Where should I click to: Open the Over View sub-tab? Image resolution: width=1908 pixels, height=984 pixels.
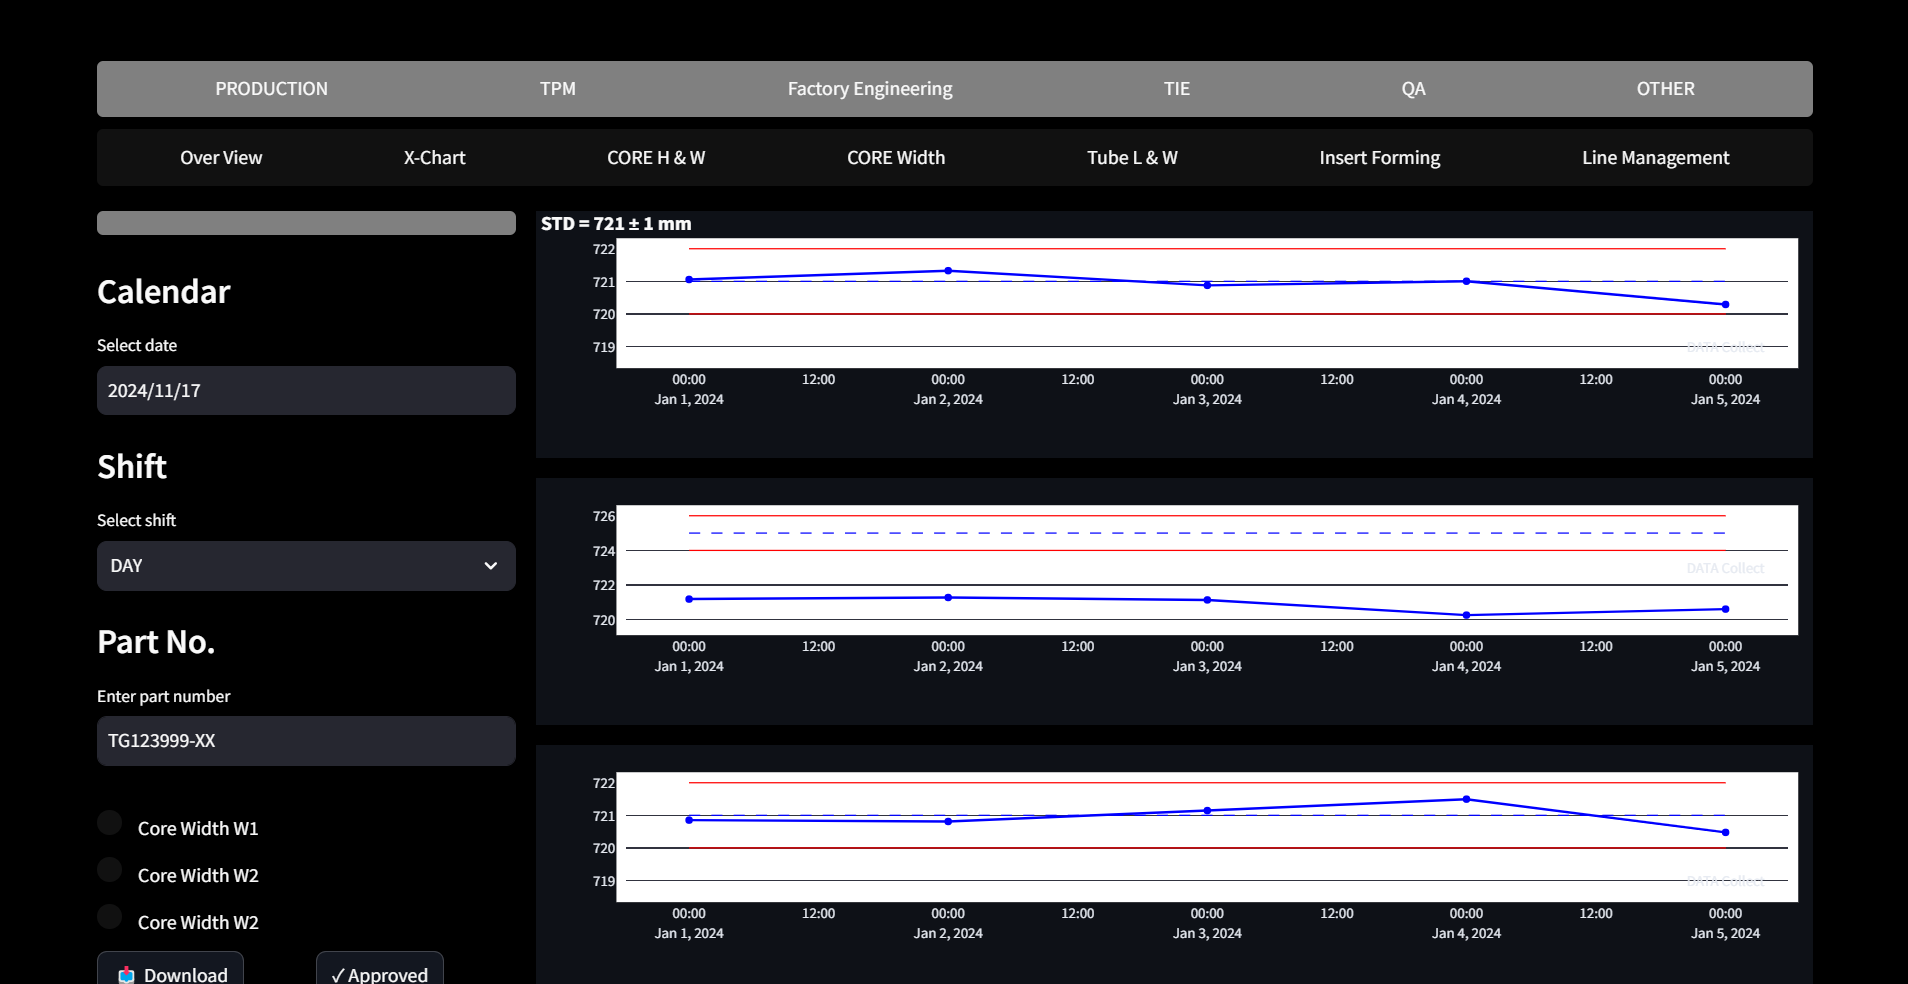point(221,158)
